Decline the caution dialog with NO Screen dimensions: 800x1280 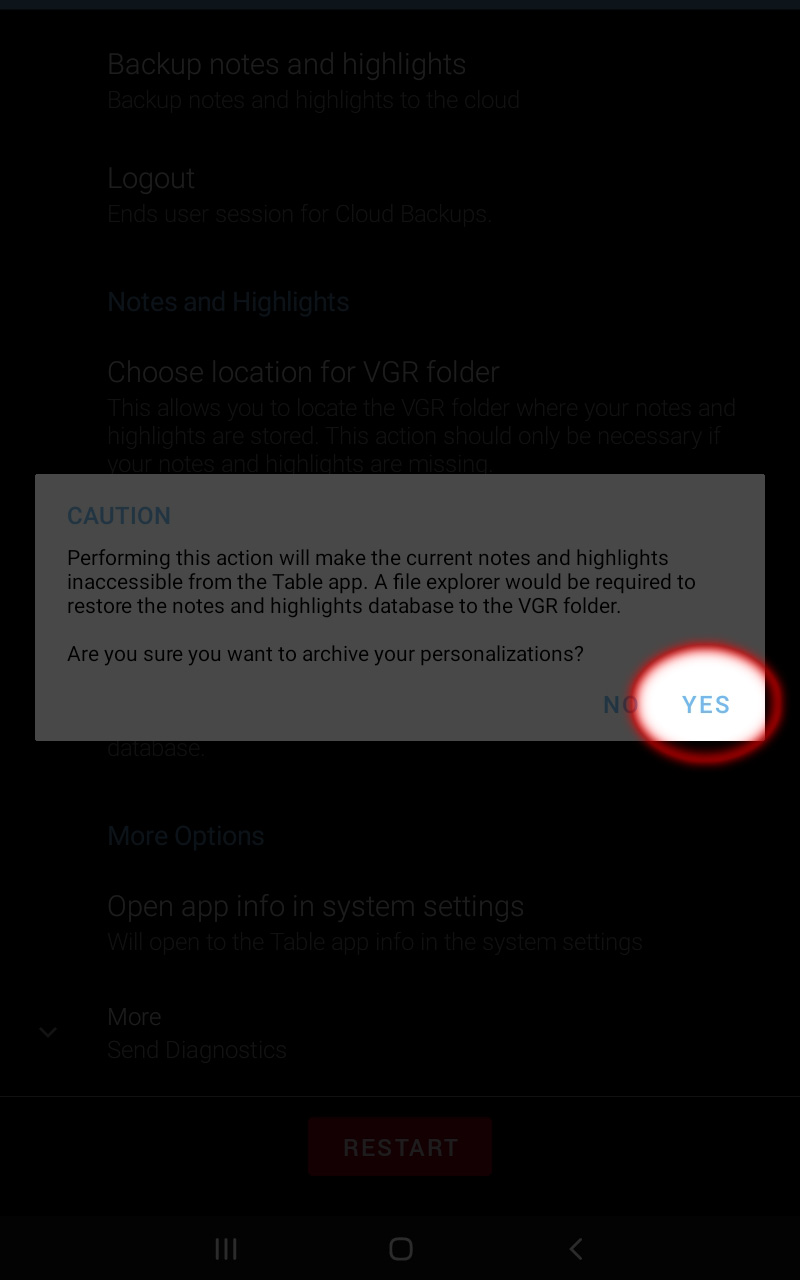click(620, 705)
